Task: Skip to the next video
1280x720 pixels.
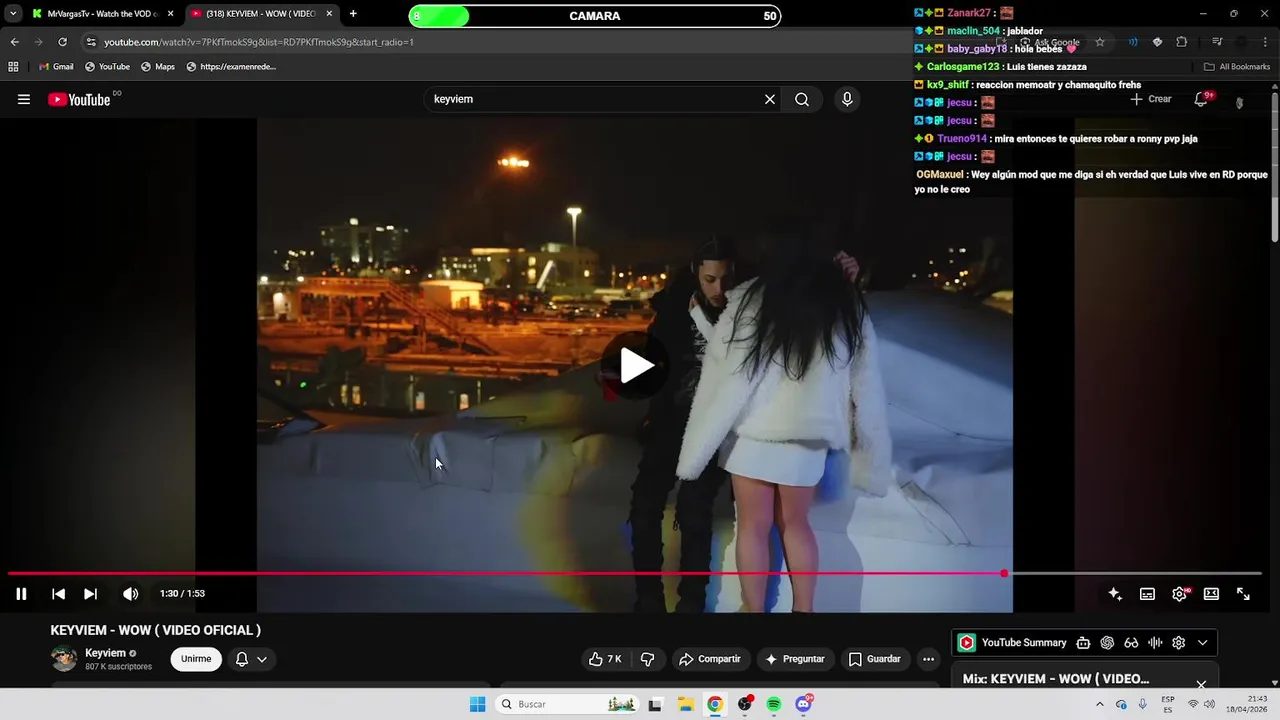Action: (x=90, y=594)
